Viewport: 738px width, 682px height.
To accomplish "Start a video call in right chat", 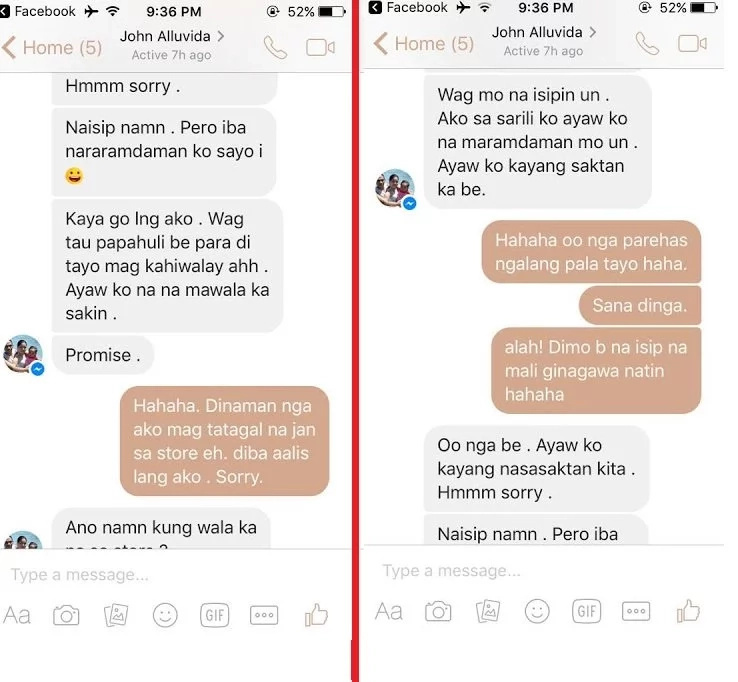I will (x=692, y=44).
